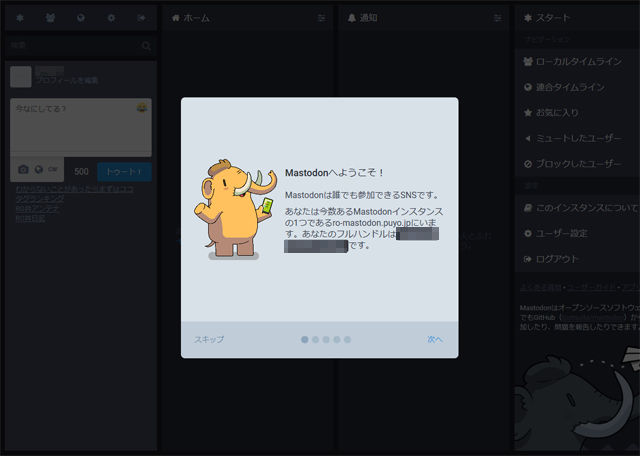640x456 pixels.
Task: Toggle the CW content warning button
Action: (53, 169)
